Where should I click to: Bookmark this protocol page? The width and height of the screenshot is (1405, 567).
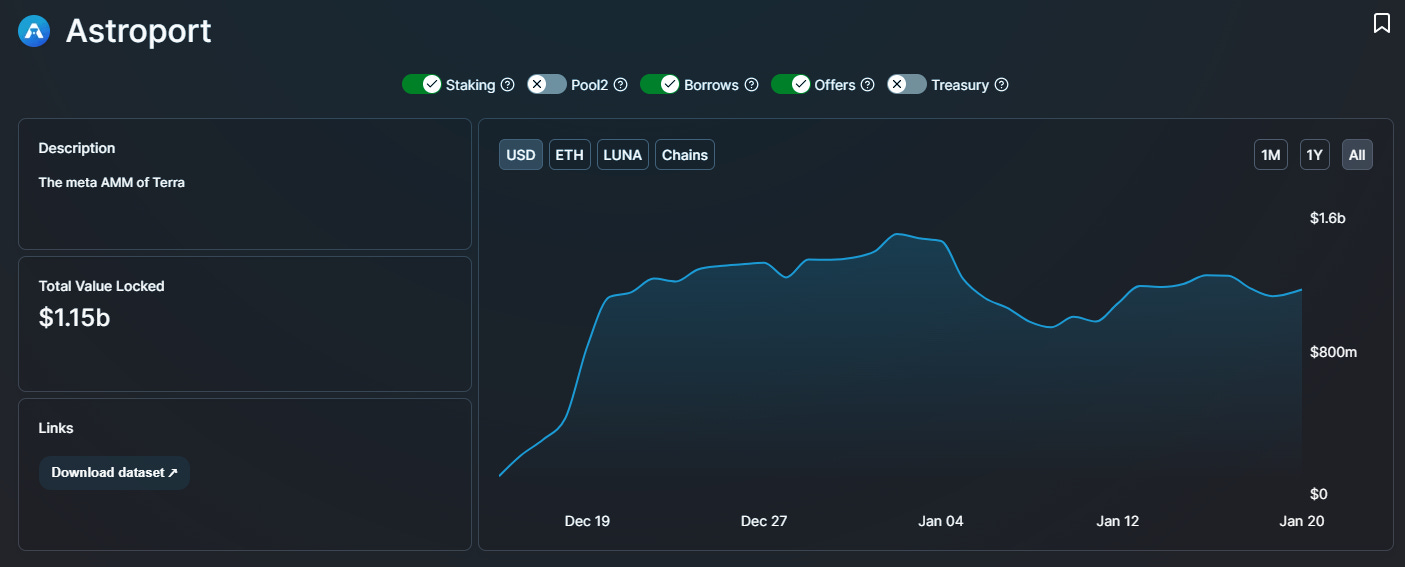pyautogui.click(x=1381, y=23)
